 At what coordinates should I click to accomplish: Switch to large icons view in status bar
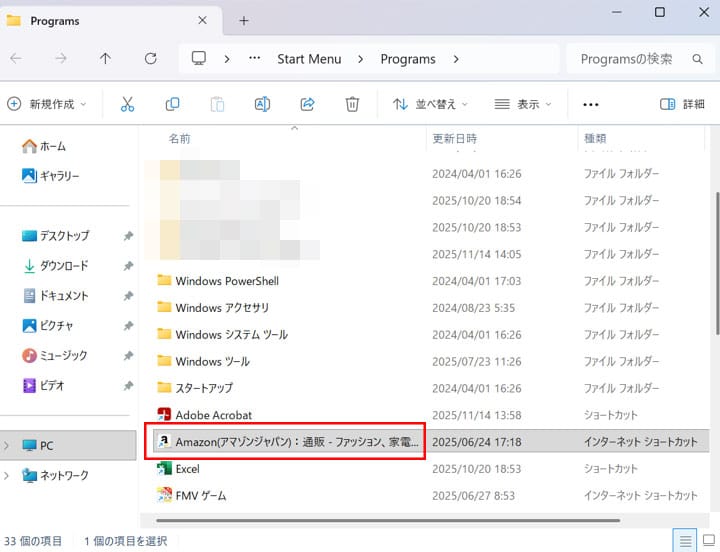coord(708,541)
